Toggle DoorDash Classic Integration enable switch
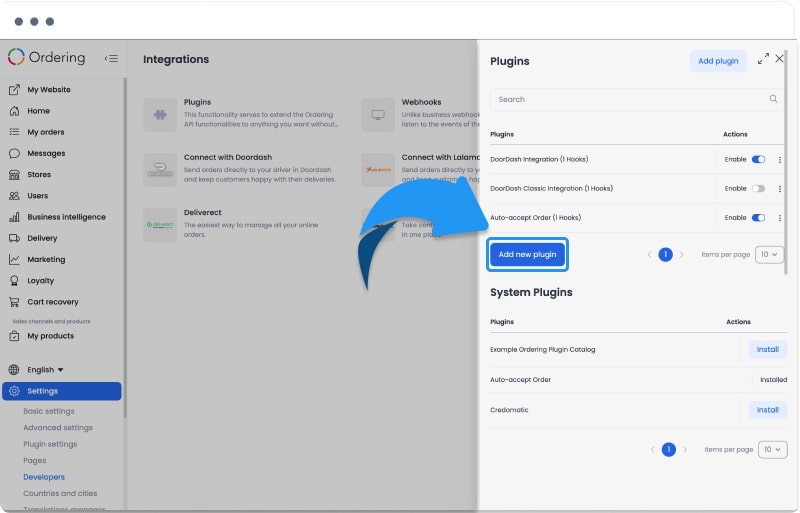 (x=758, y=188)
